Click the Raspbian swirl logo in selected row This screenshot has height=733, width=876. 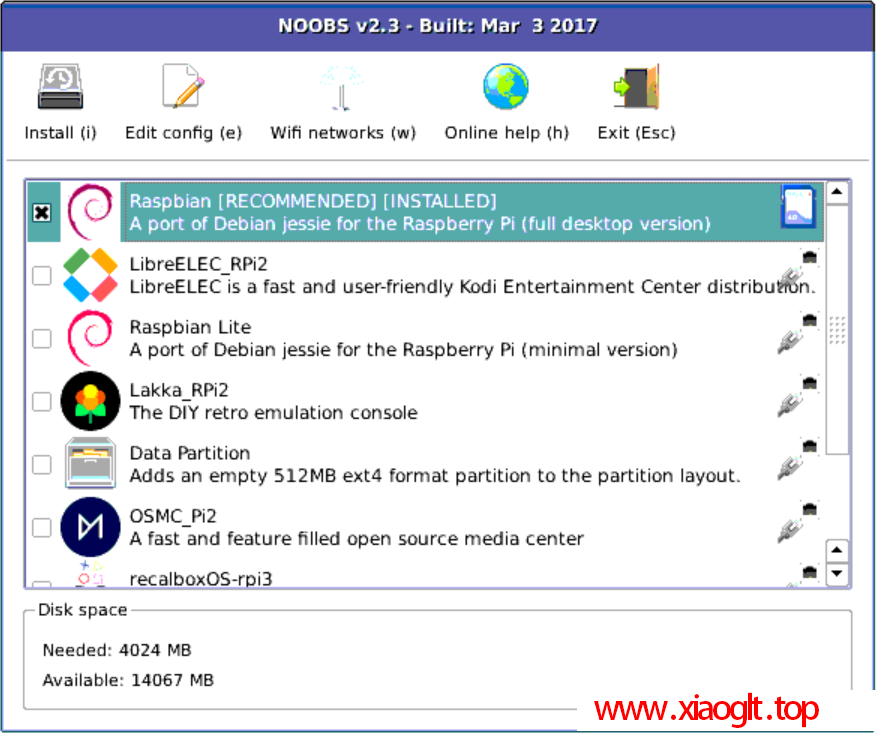point(90,212)
